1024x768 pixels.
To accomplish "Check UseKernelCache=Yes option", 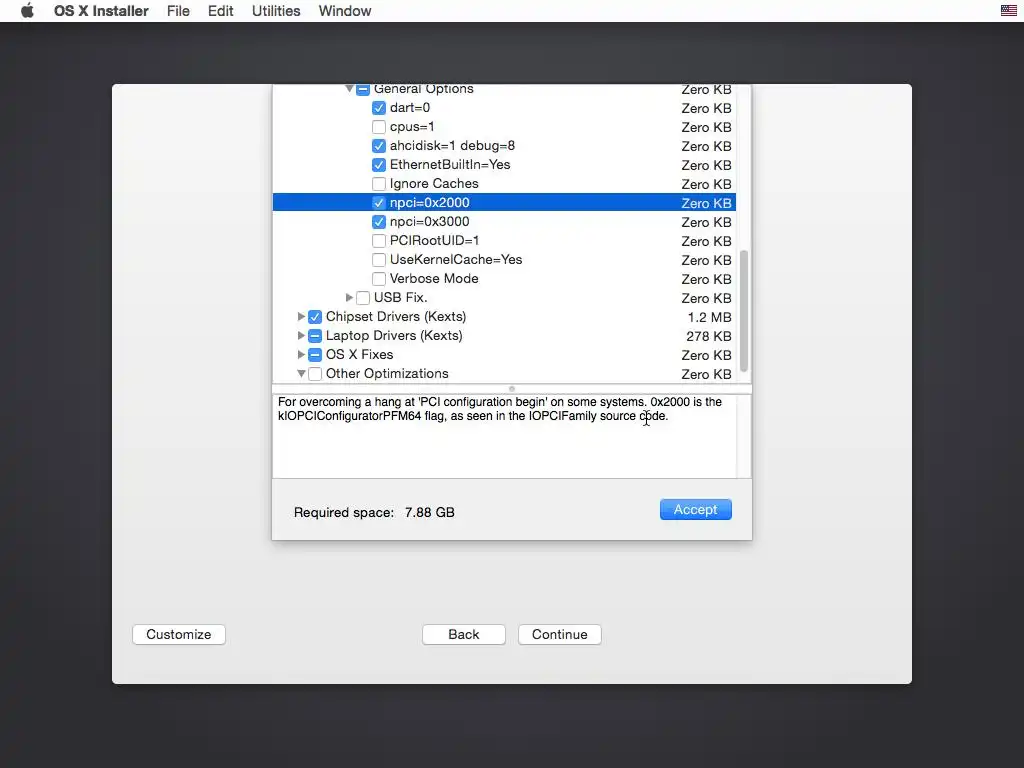I will pos(379,259).
